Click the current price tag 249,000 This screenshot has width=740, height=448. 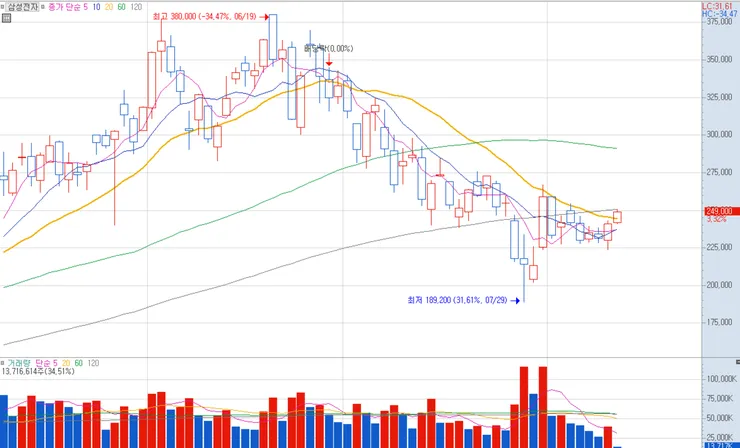click(722, 211)
